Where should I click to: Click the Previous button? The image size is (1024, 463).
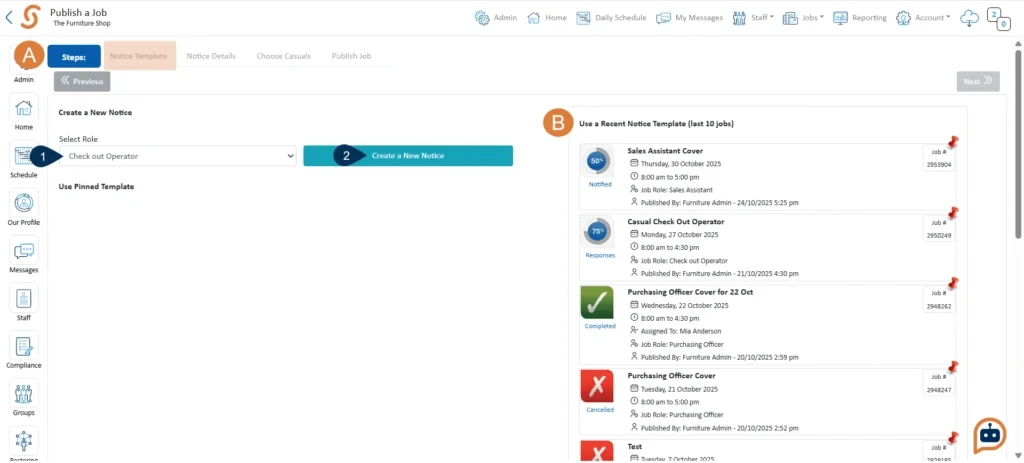click(x=82, y=82)
